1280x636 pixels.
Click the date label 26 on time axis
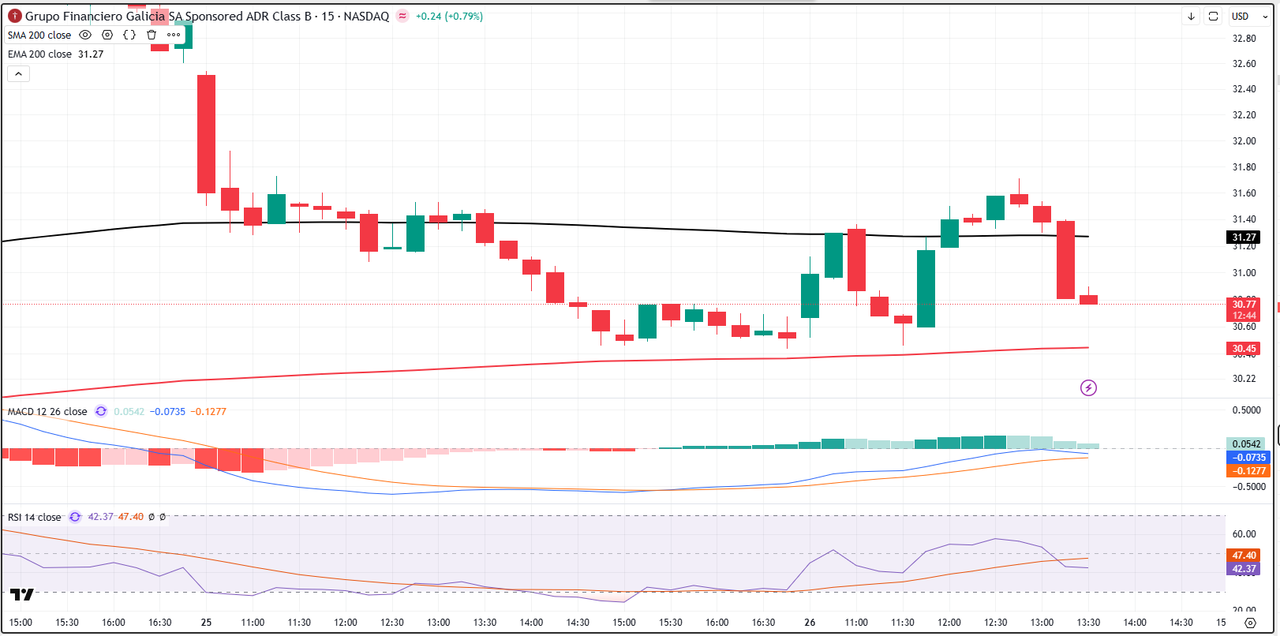pyautogui.click(x=809, y=622)
